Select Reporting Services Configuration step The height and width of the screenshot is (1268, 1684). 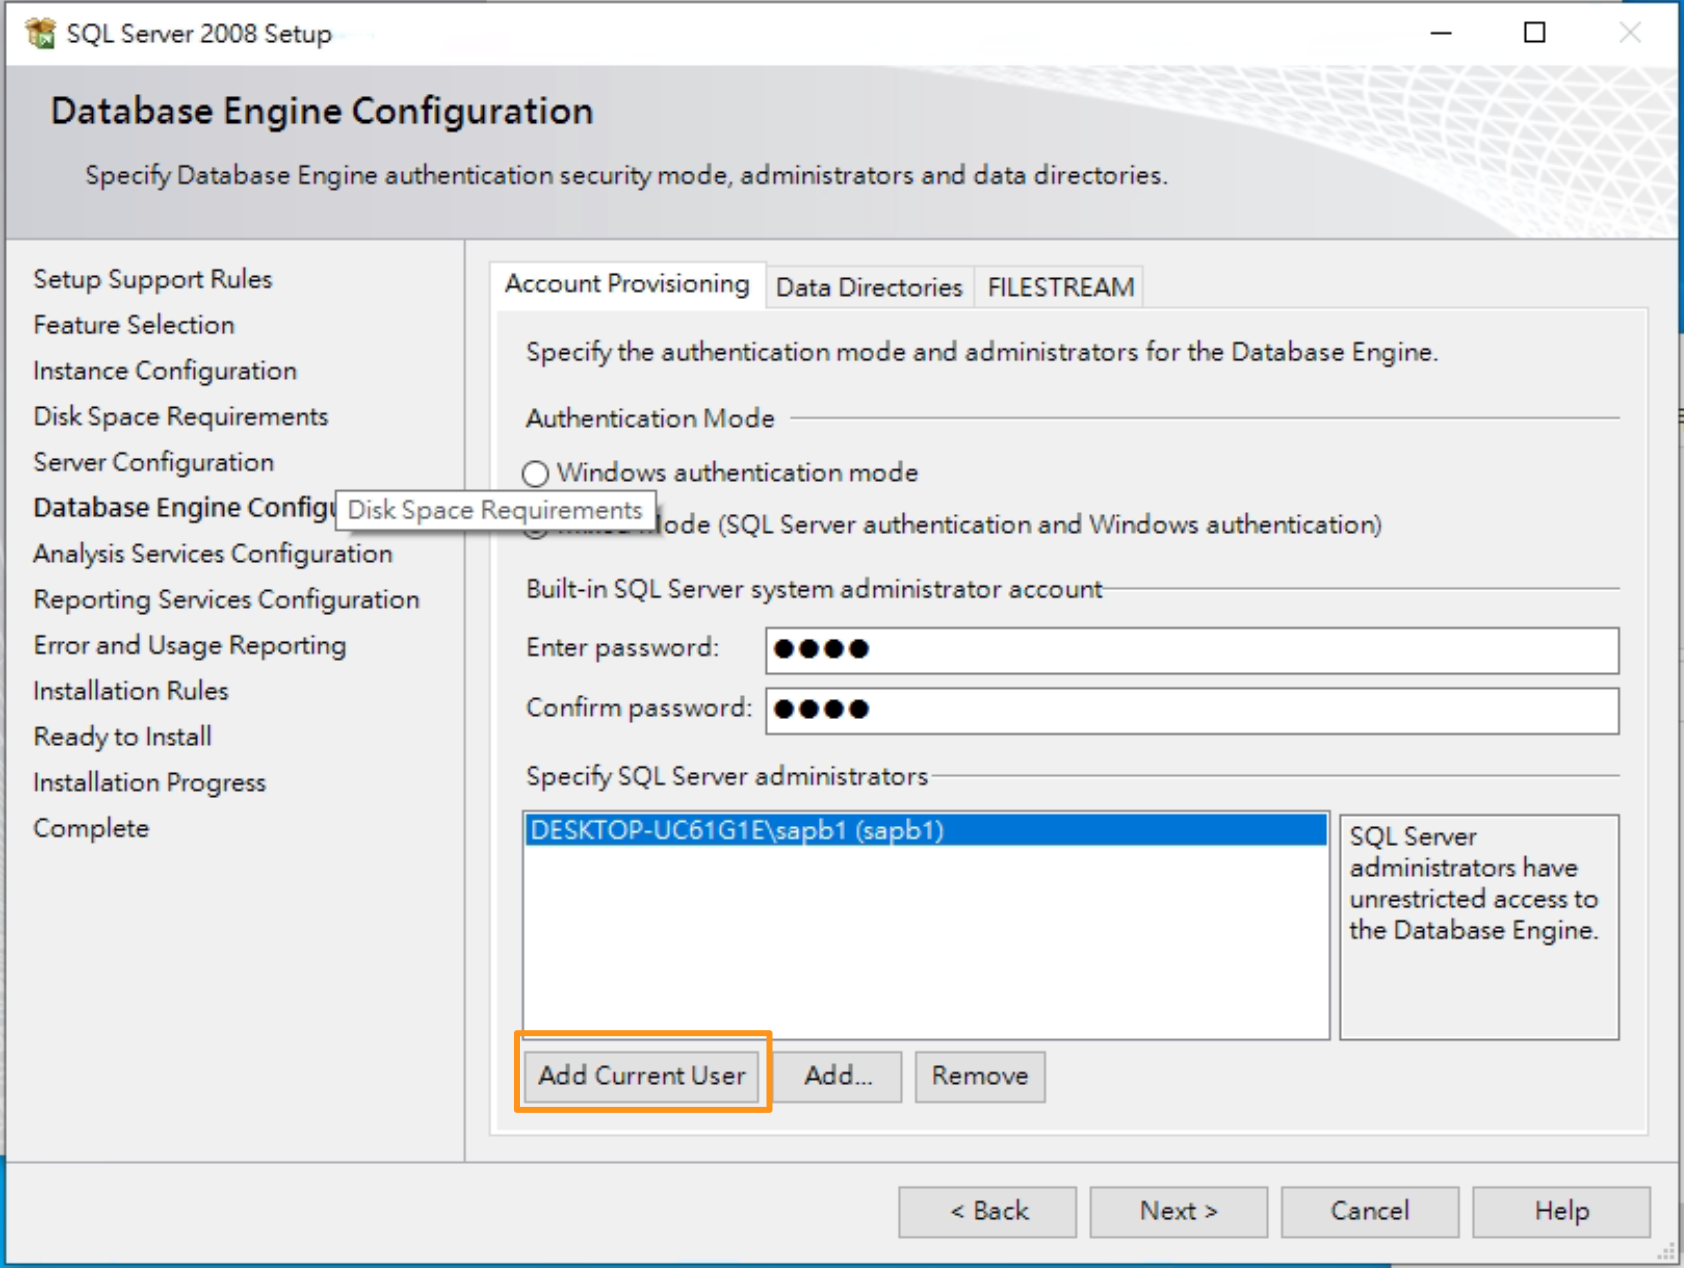225,600
